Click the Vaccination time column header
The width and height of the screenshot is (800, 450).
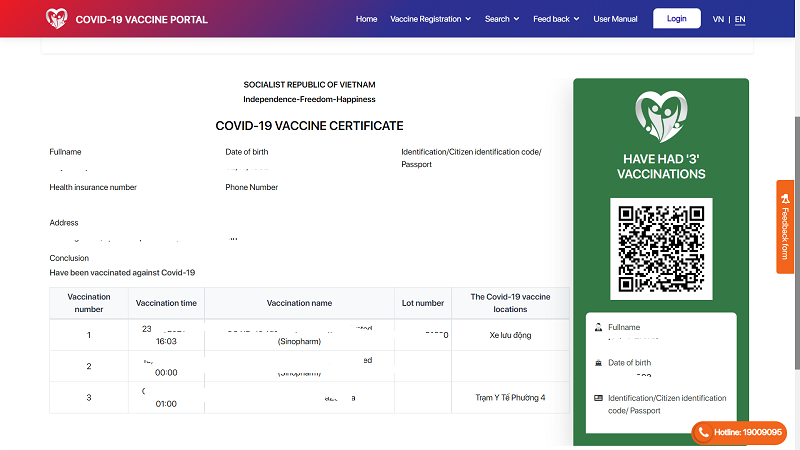click(166, 303)
